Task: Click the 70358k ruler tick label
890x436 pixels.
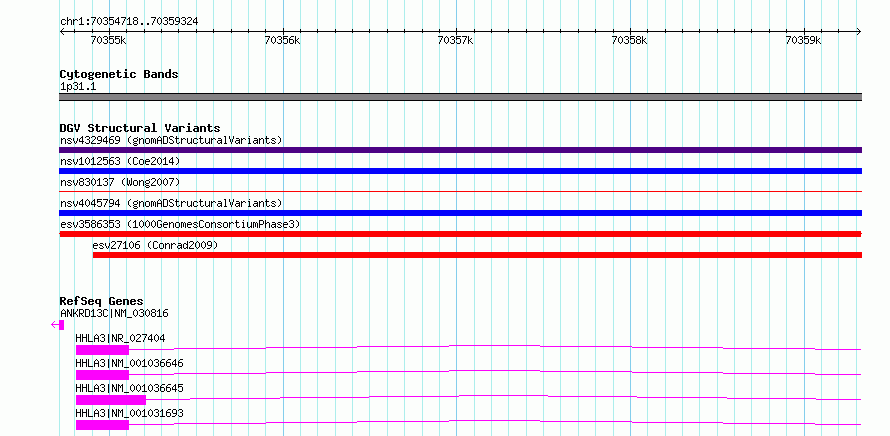Action: coord(629,40)
